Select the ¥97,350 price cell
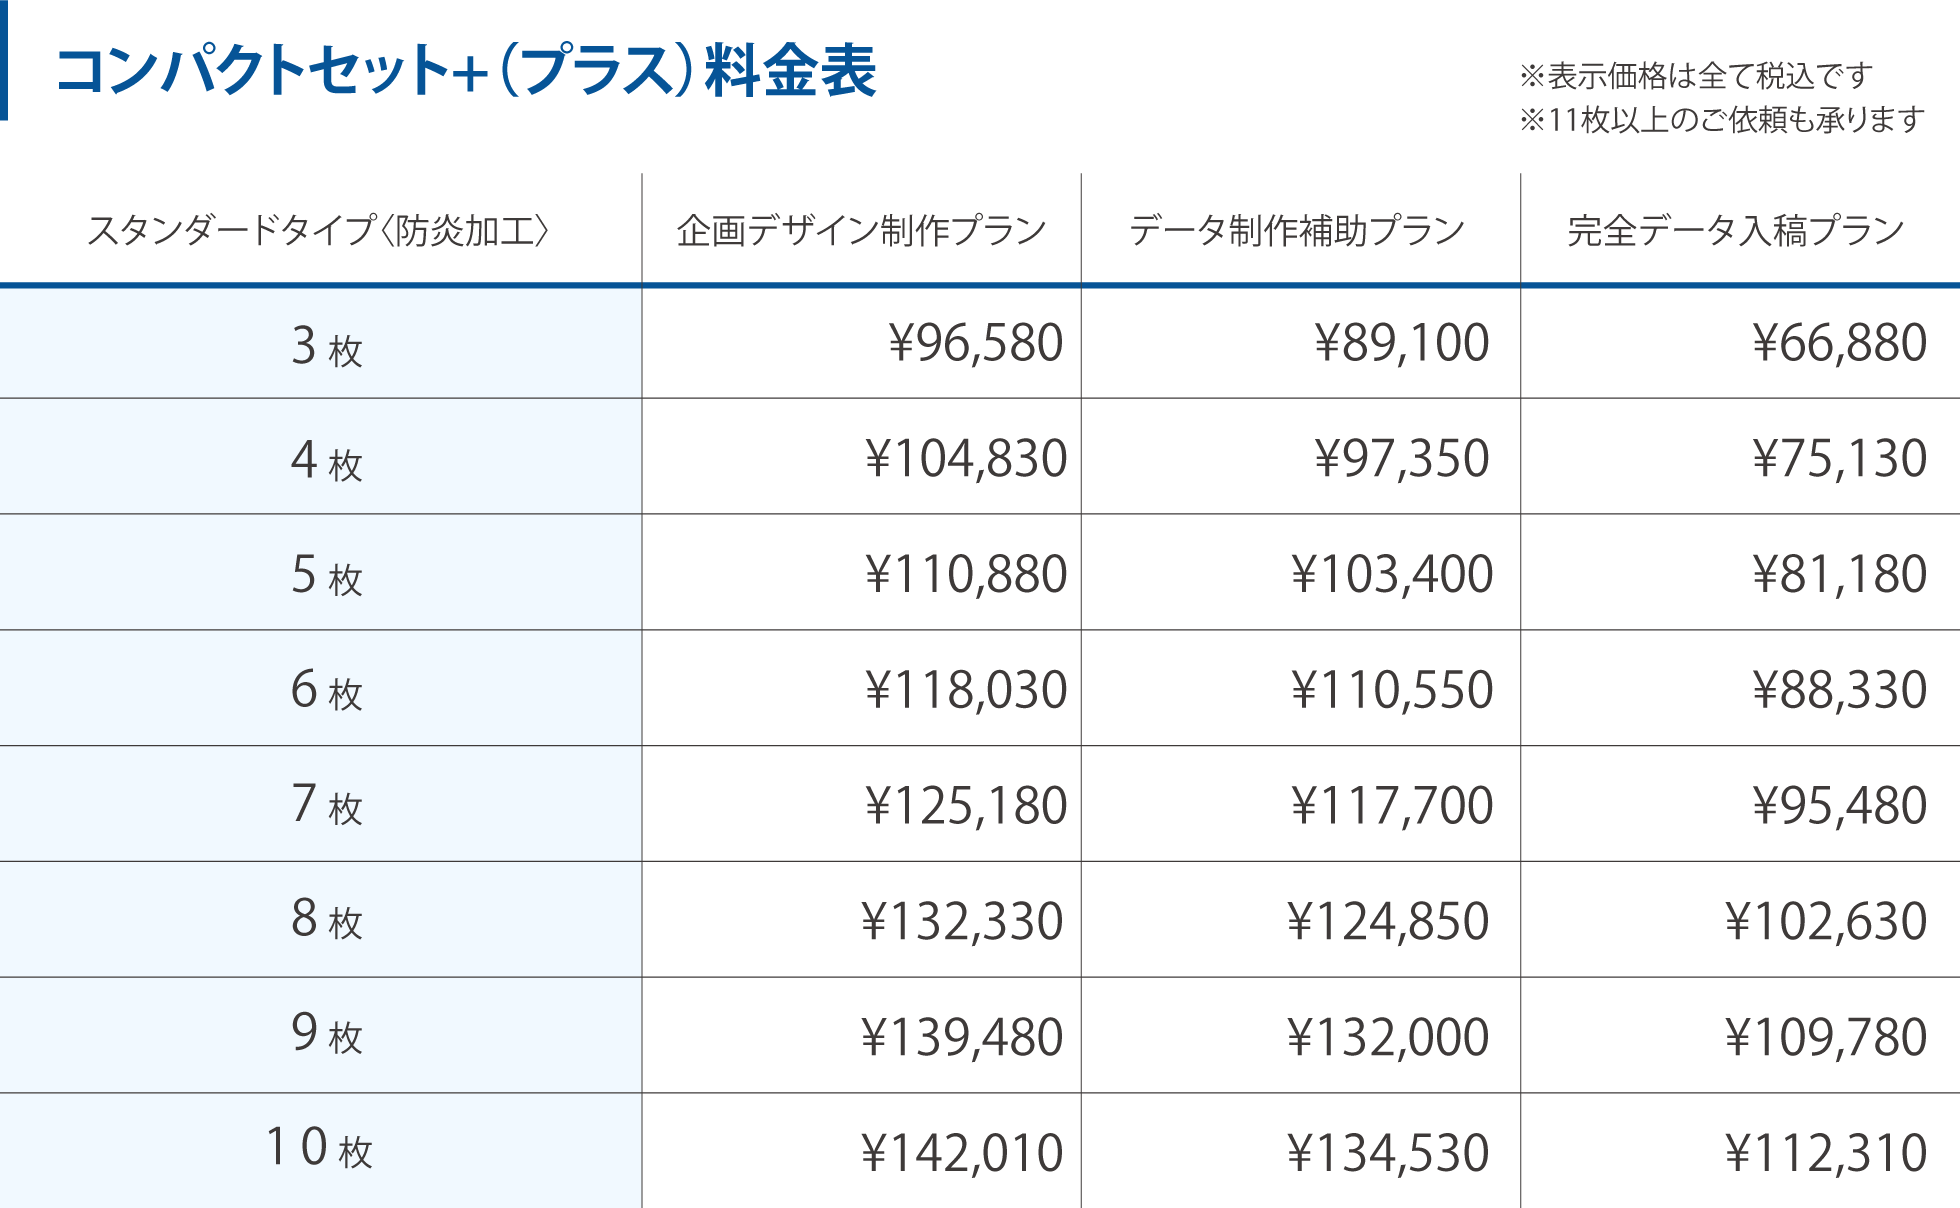This screenshot has width=1960, height=1208. point(1402,459)
